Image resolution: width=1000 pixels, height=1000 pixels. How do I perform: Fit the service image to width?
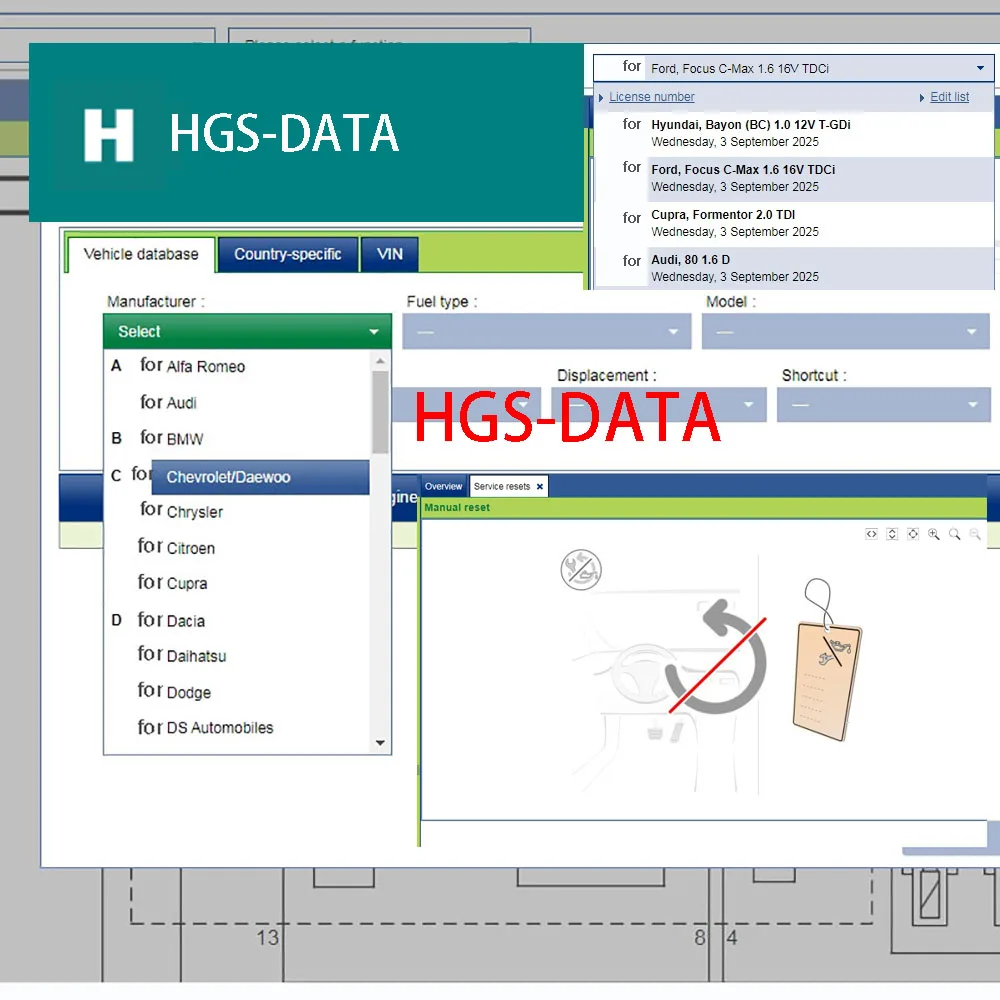coord(871,534)
